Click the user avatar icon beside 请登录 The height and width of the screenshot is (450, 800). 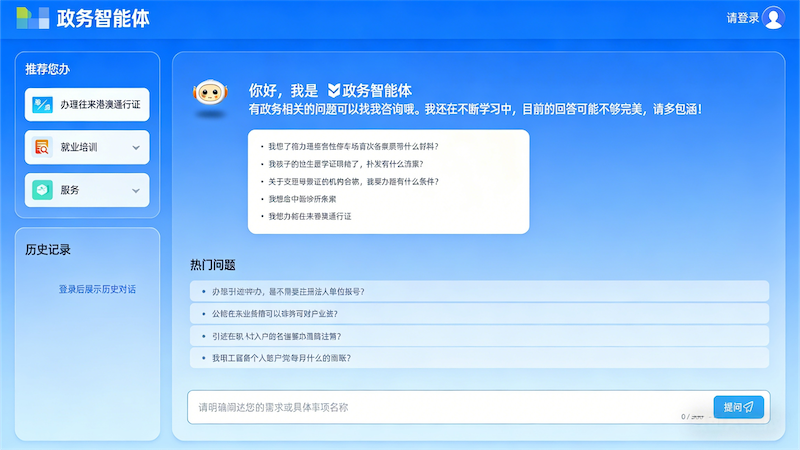[773, 18]
